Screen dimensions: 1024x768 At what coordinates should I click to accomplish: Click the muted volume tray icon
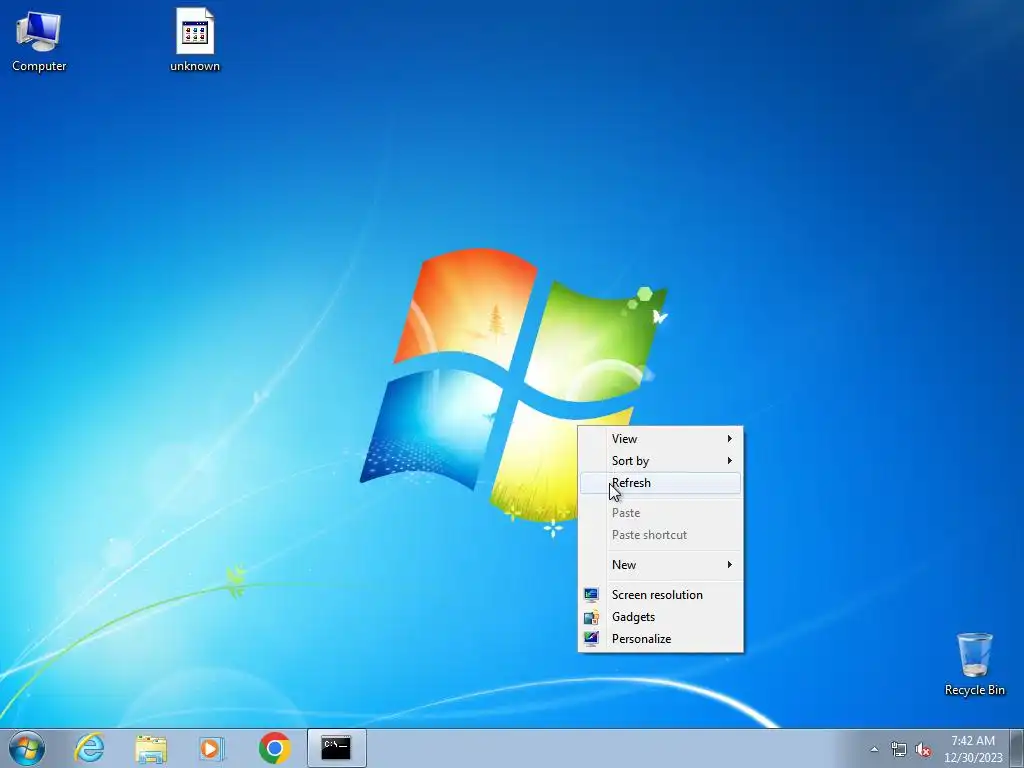click(923, 749)
